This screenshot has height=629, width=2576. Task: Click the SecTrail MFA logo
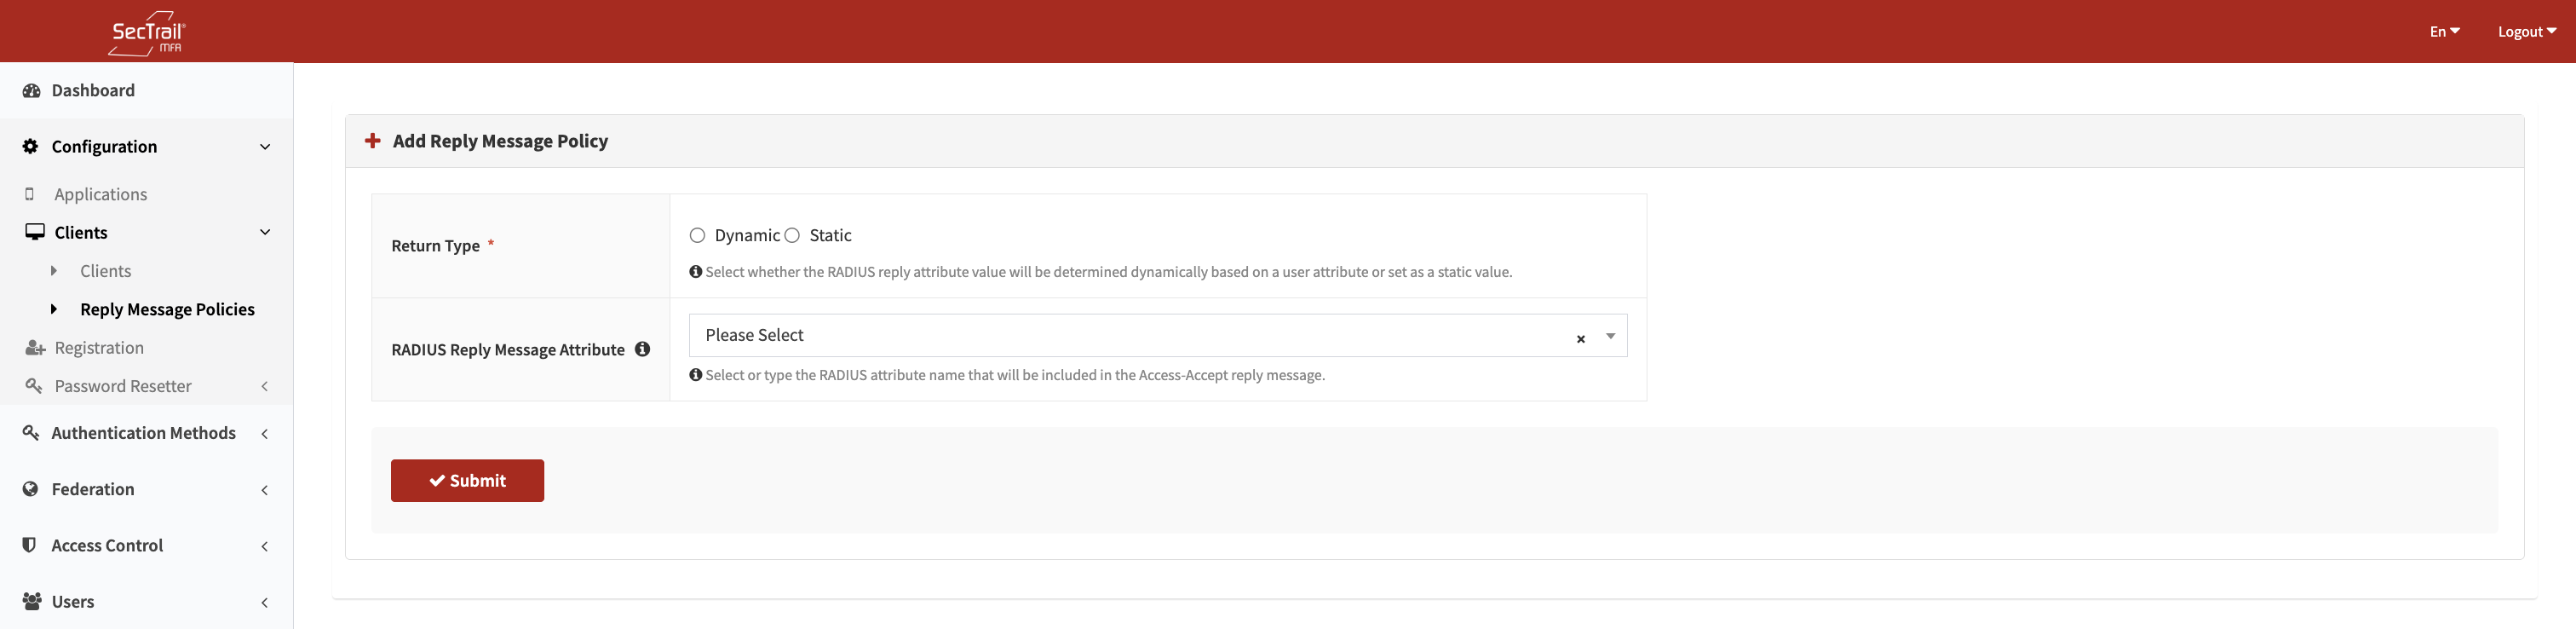(x=147, y=33)
